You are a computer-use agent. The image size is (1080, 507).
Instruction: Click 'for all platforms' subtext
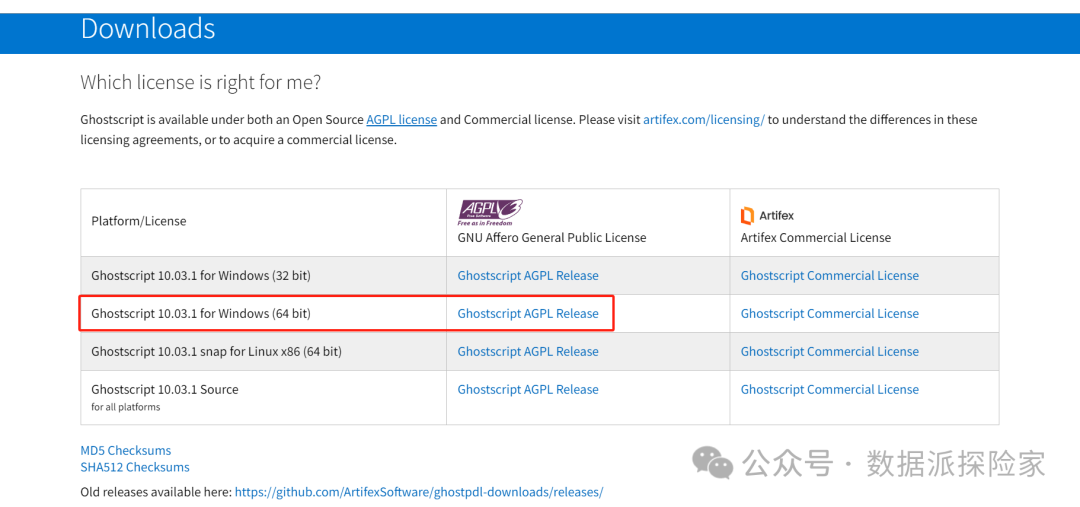(x=125, y=407)
